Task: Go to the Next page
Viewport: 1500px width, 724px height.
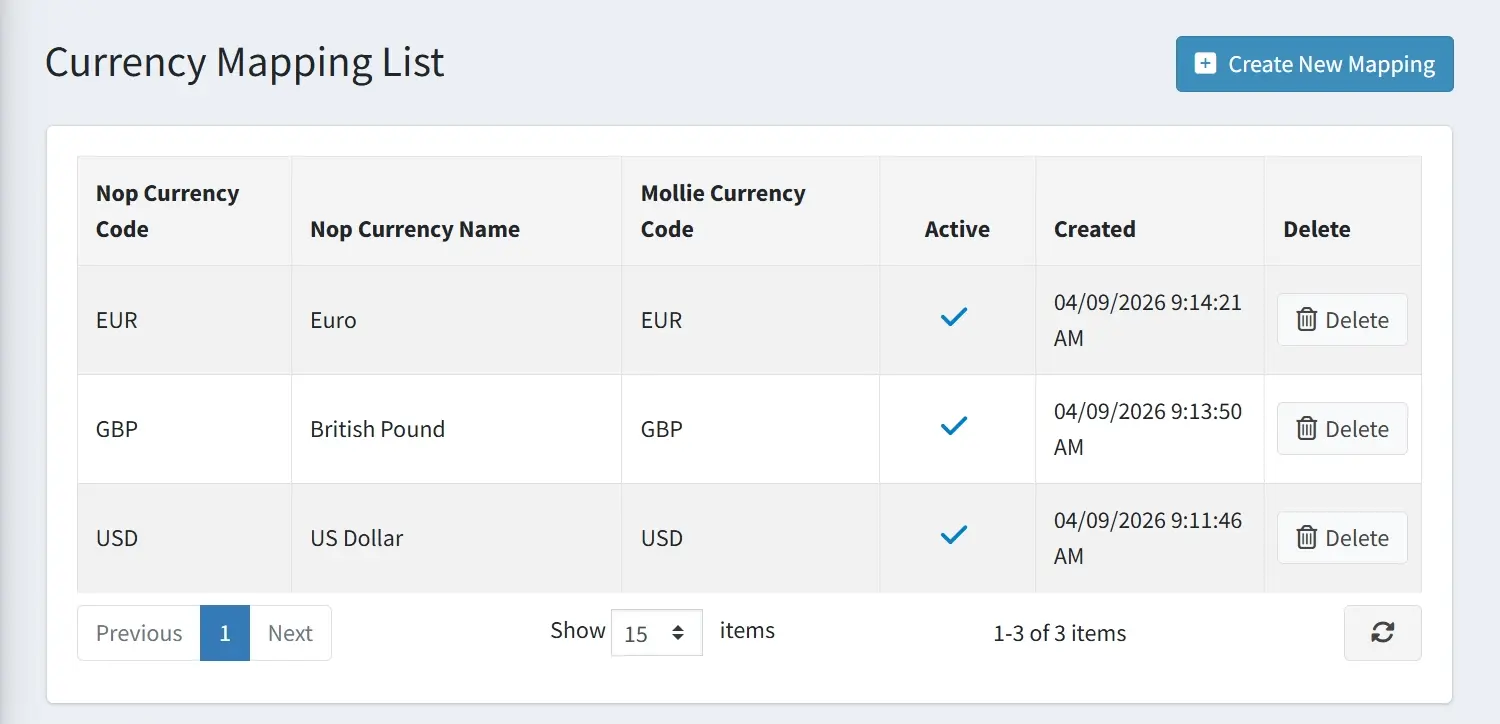Action: coord(290,633)
